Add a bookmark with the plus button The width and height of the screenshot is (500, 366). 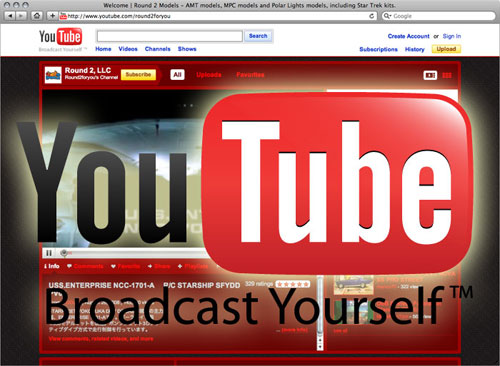click(52, 16)
